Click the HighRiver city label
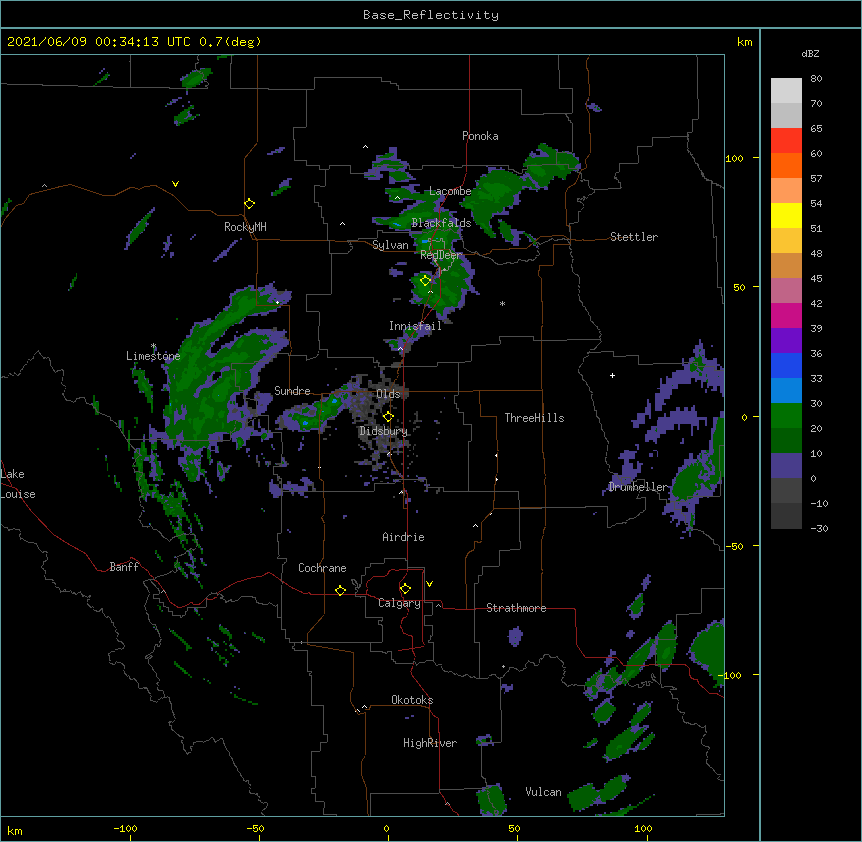Viewport: 862px width, 842px height. pos(429,743)
